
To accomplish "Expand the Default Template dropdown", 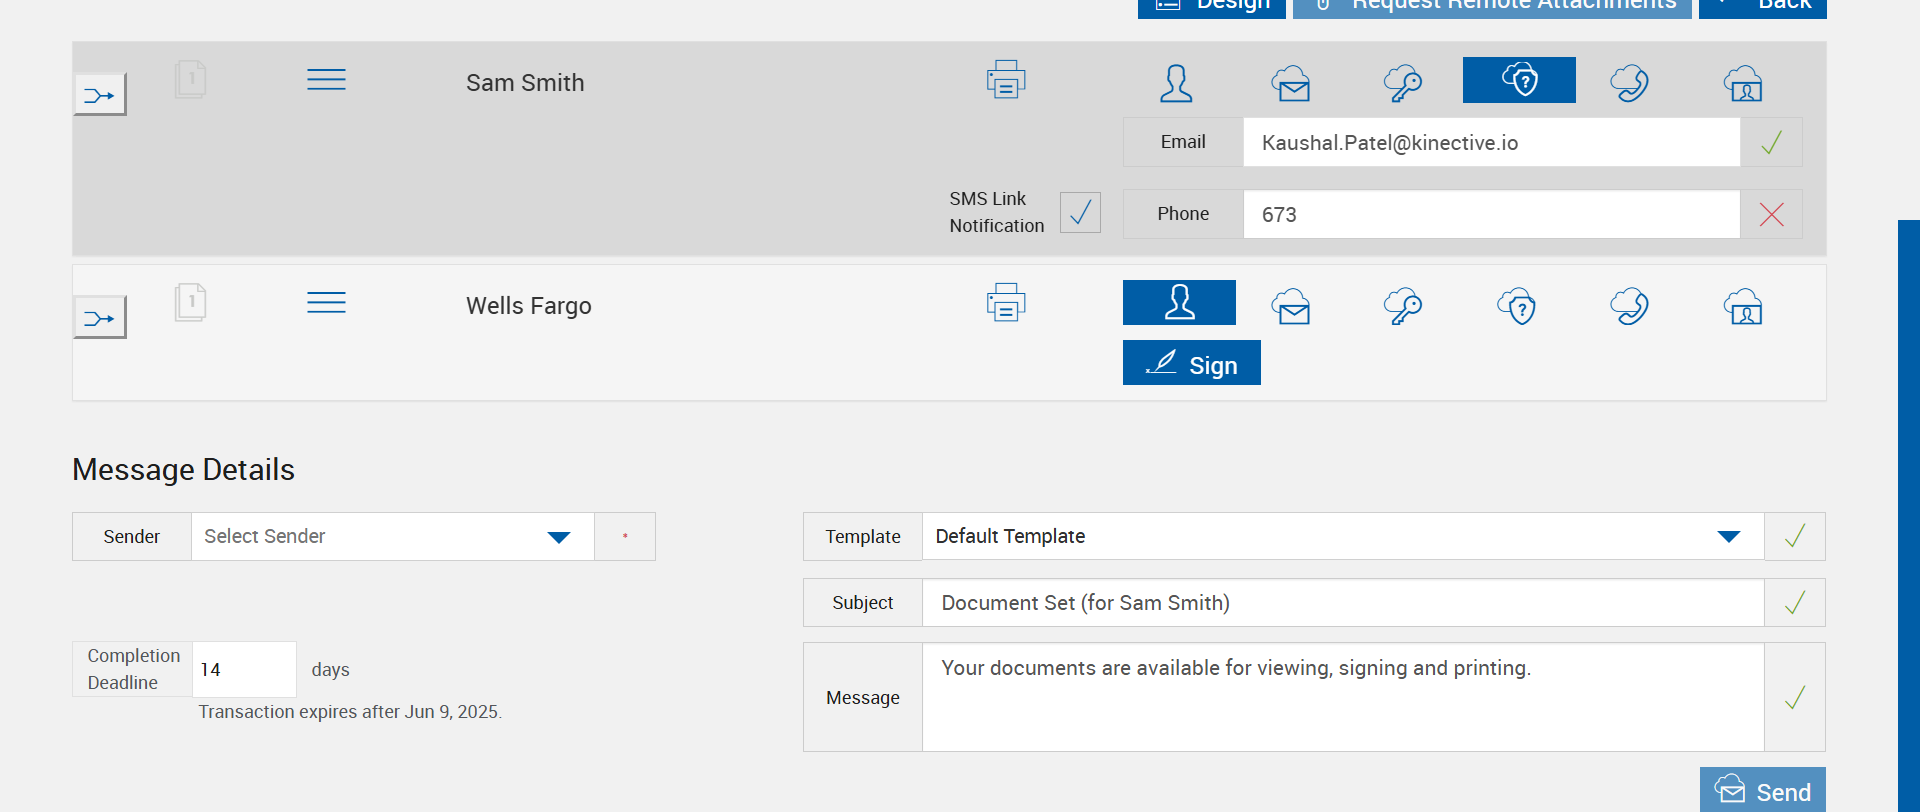I will point(1342,537).
